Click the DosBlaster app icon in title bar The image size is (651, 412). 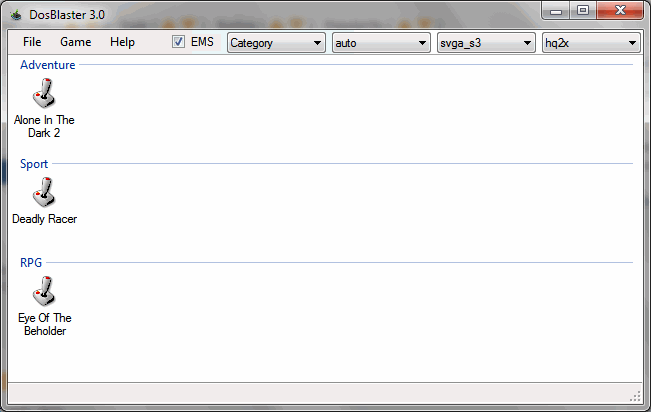click(16, 15)
